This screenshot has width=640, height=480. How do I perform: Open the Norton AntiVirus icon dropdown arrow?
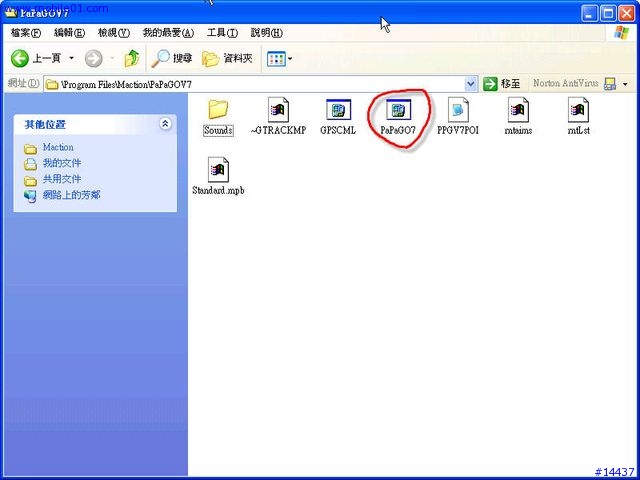[x=625, y=84]
